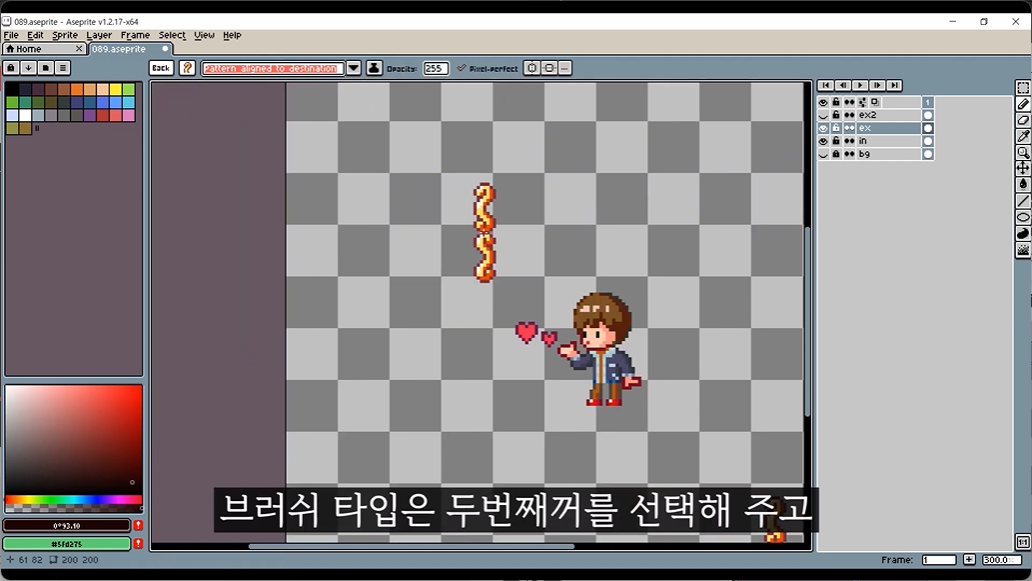Open the View menu
This screenshot has width=1032, height=581.
coord(204,35)
